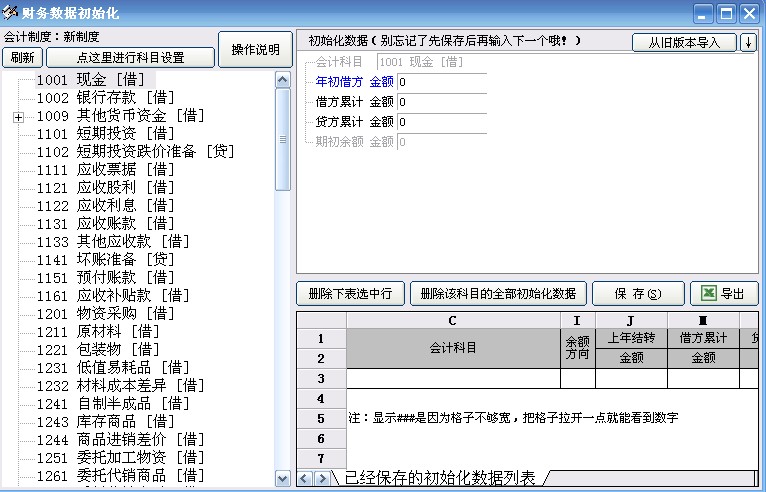Select account 1131 应收账款 [借]

pyautogui.click(x=106, y=224)
